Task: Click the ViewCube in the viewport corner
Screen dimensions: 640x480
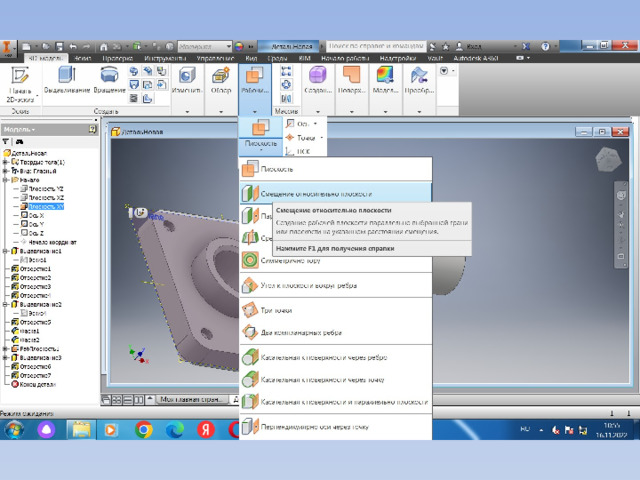Action: coord(608,159)
